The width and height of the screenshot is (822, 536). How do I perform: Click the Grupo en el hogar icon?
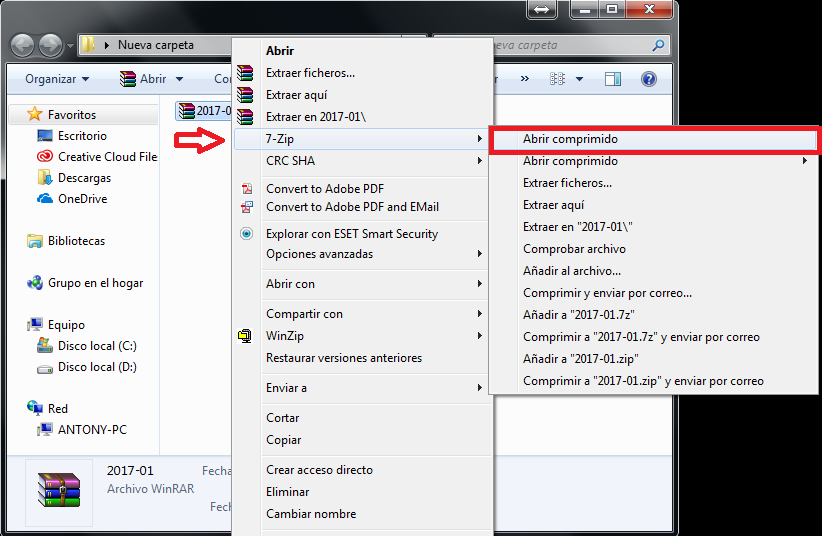click(x=35, y=283)
